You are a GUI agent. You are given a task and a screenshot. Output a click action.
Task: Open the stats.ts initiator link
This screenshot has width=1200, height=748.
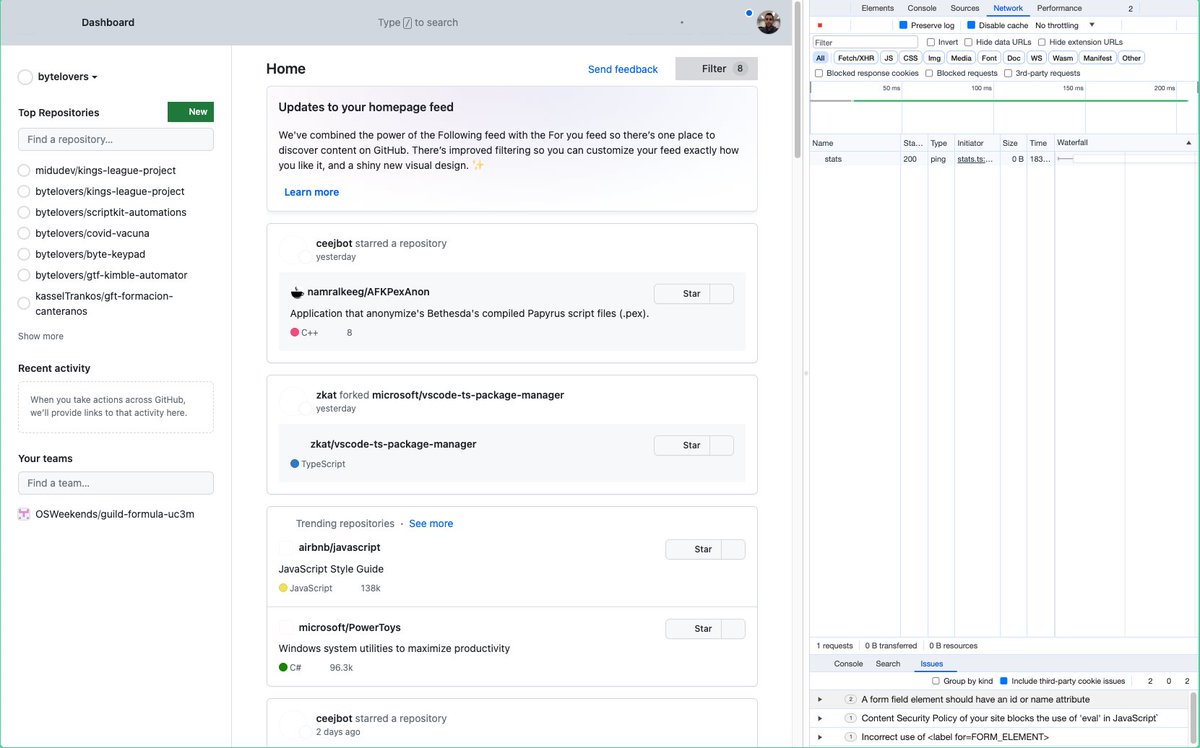coord(975,159)
